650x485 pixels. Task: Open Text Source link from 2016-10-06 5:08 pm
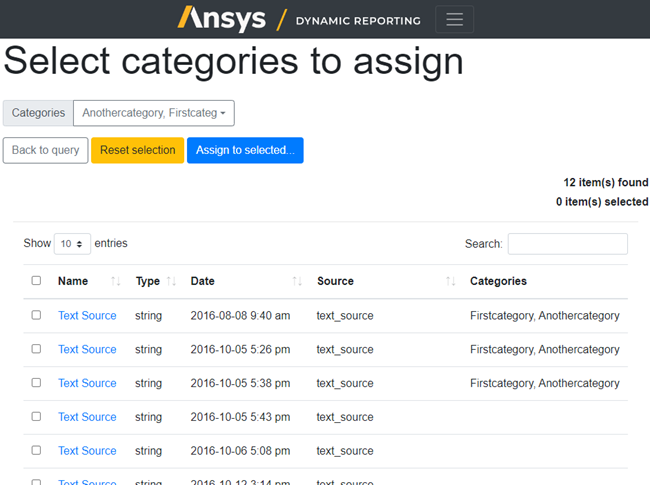click(87, 451)
